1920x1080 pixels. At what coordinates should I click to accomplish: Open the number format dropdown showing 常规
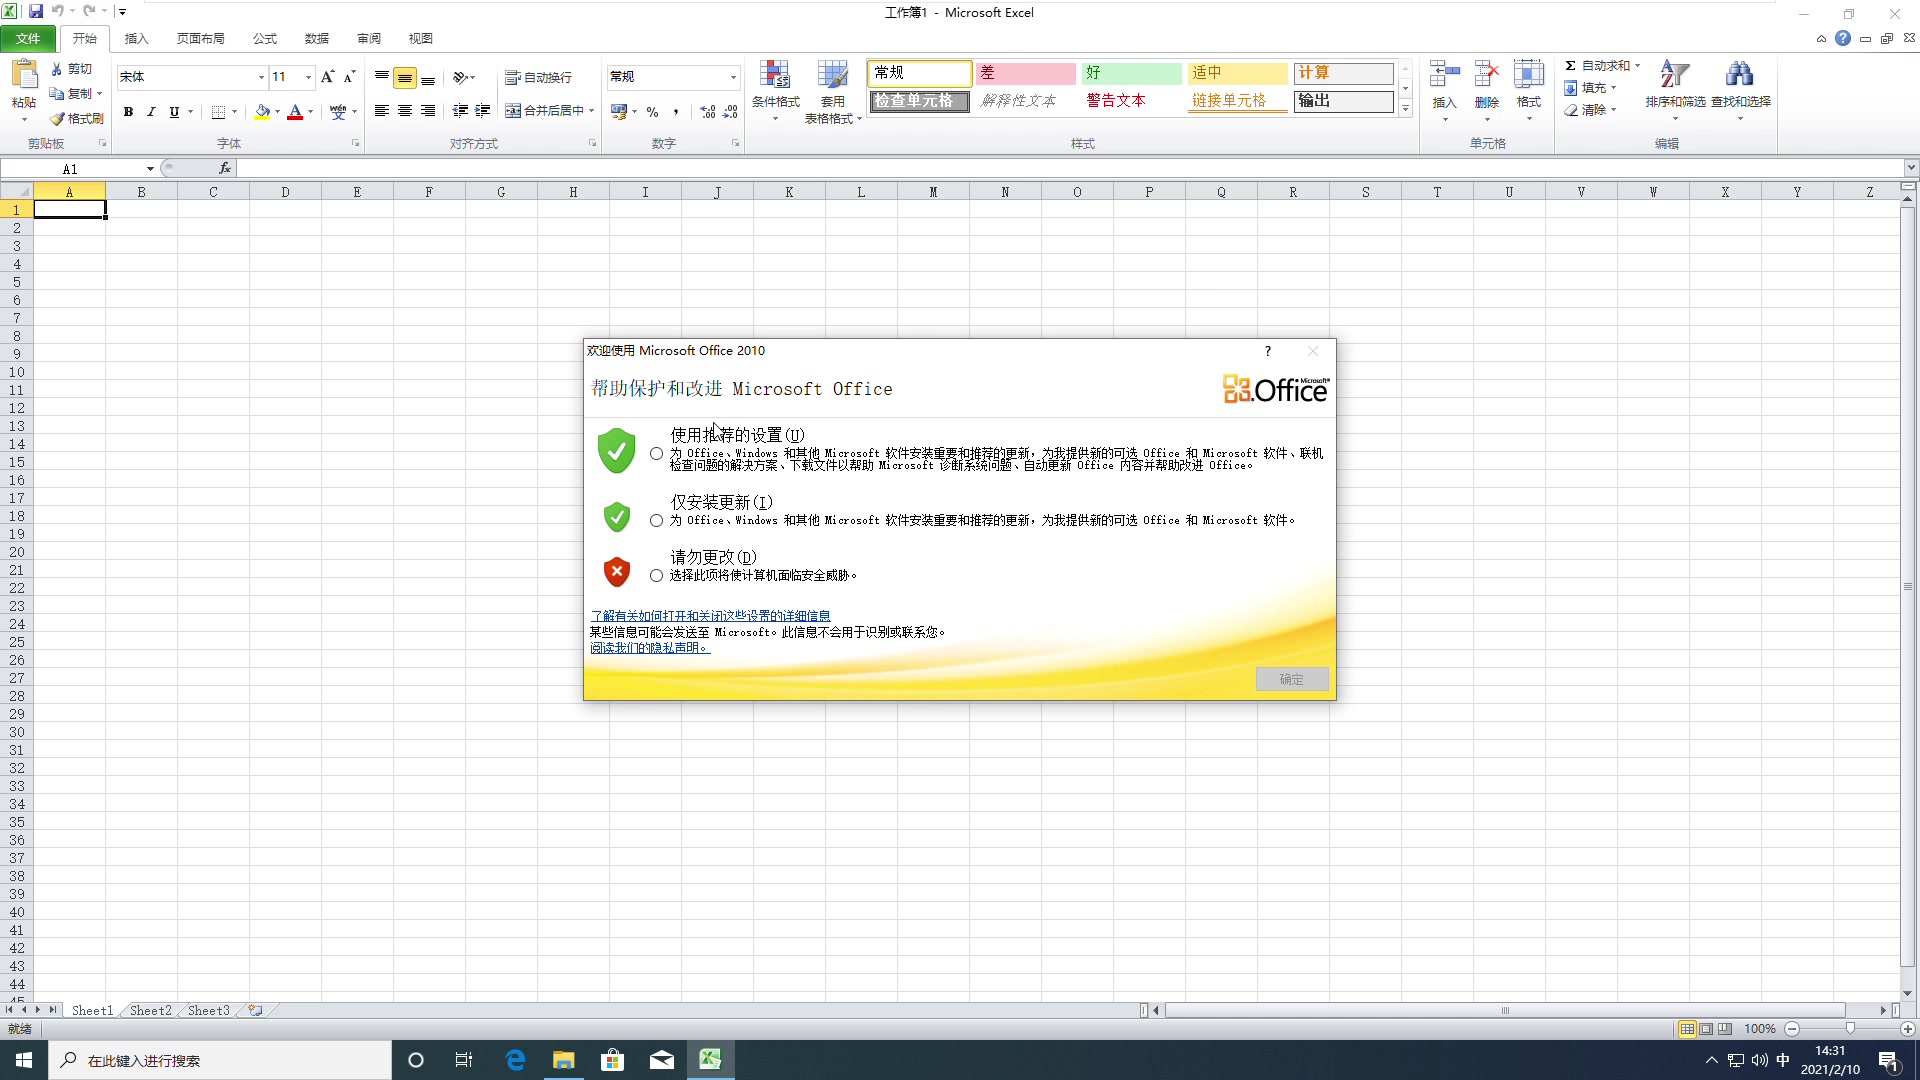pos(731,76)
